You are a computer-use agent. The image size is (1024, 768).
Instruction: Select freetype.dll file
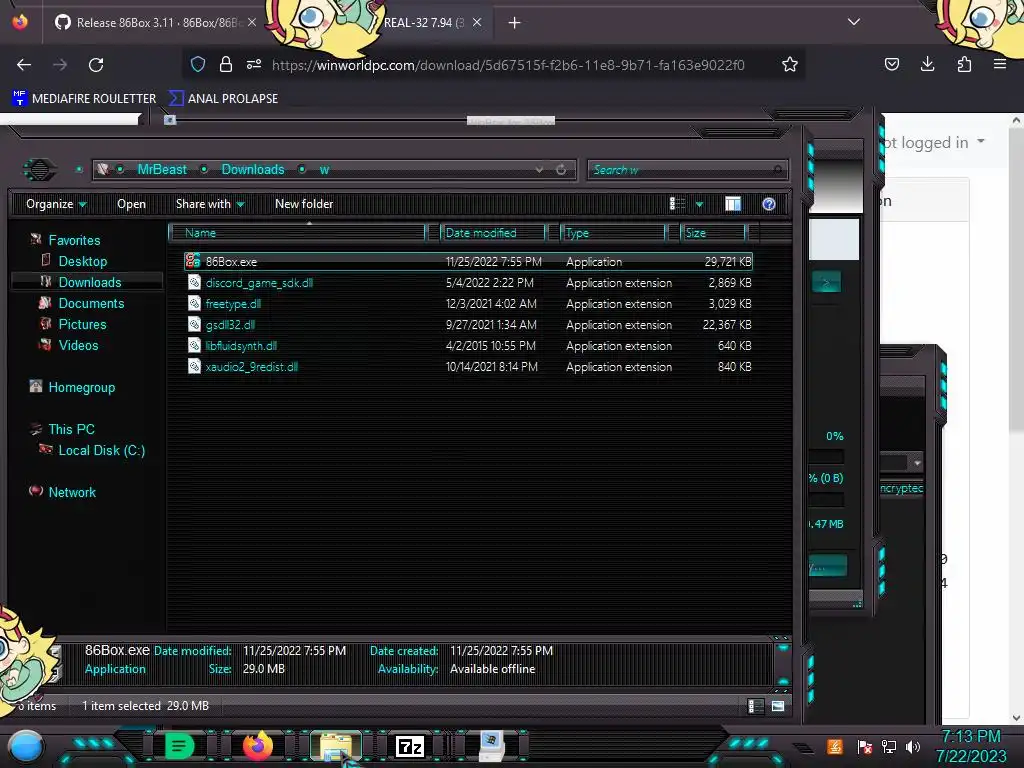[468, 304]
